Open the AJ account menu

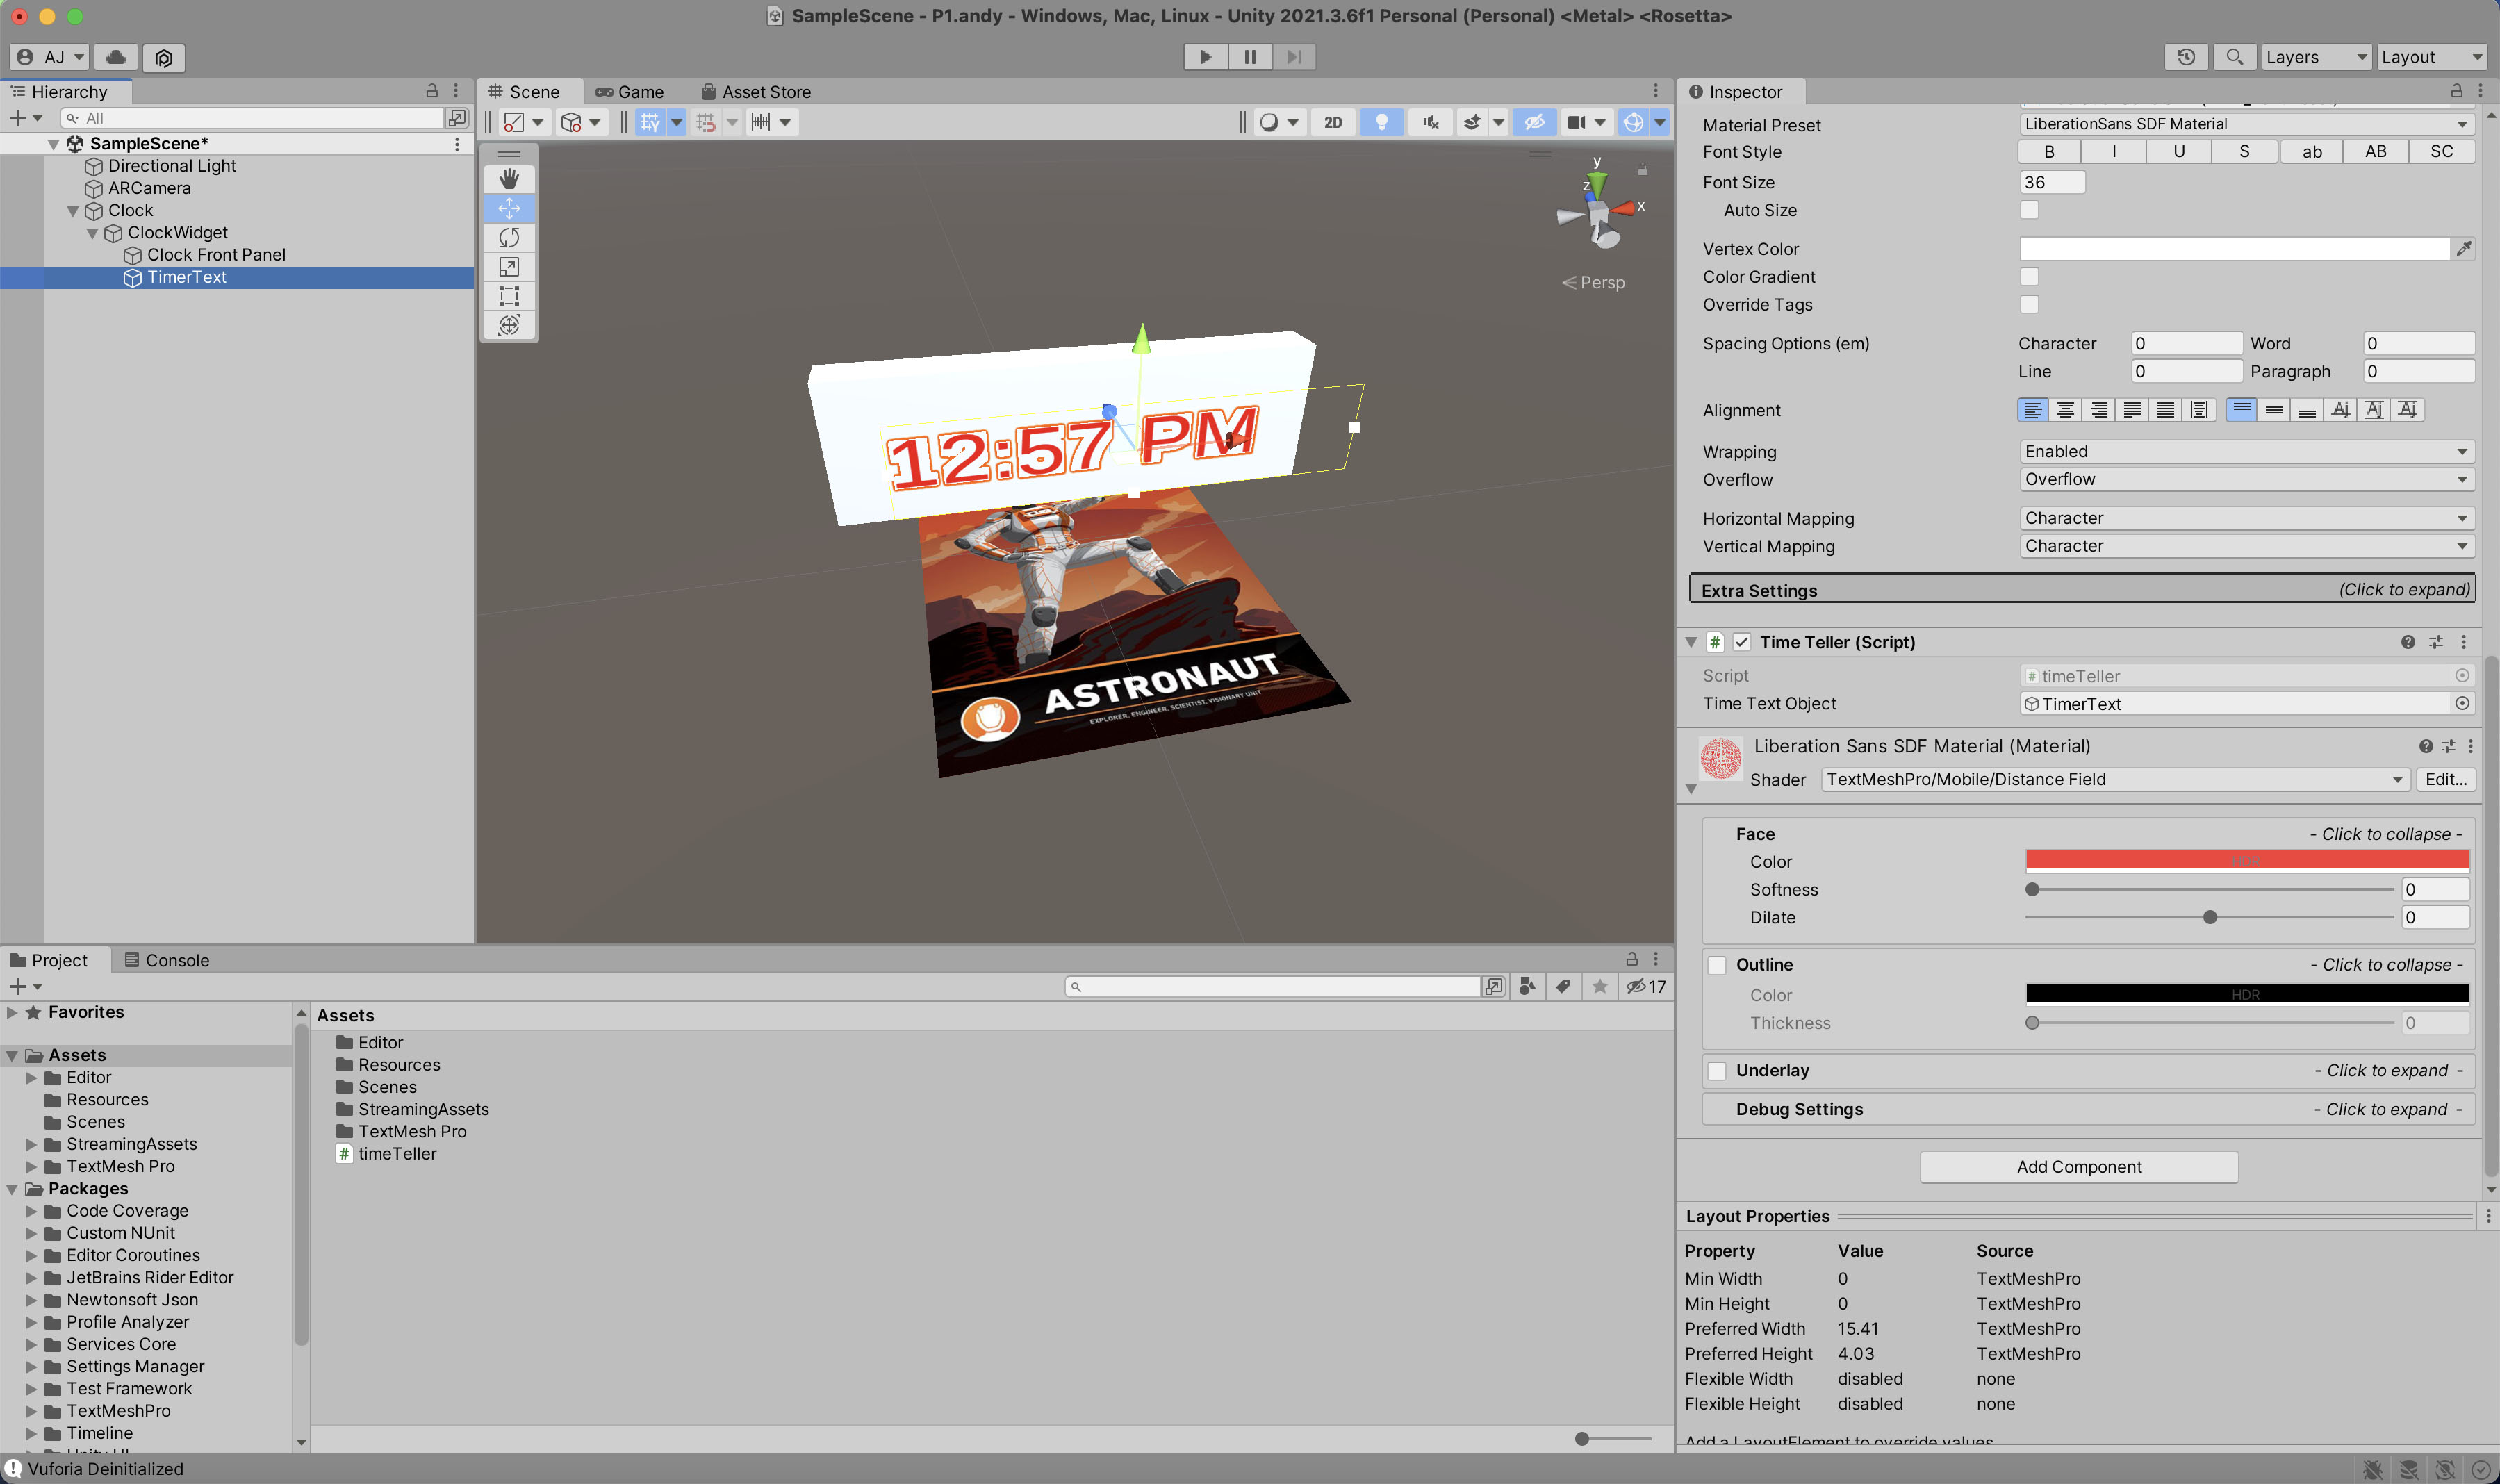(50, 57)
